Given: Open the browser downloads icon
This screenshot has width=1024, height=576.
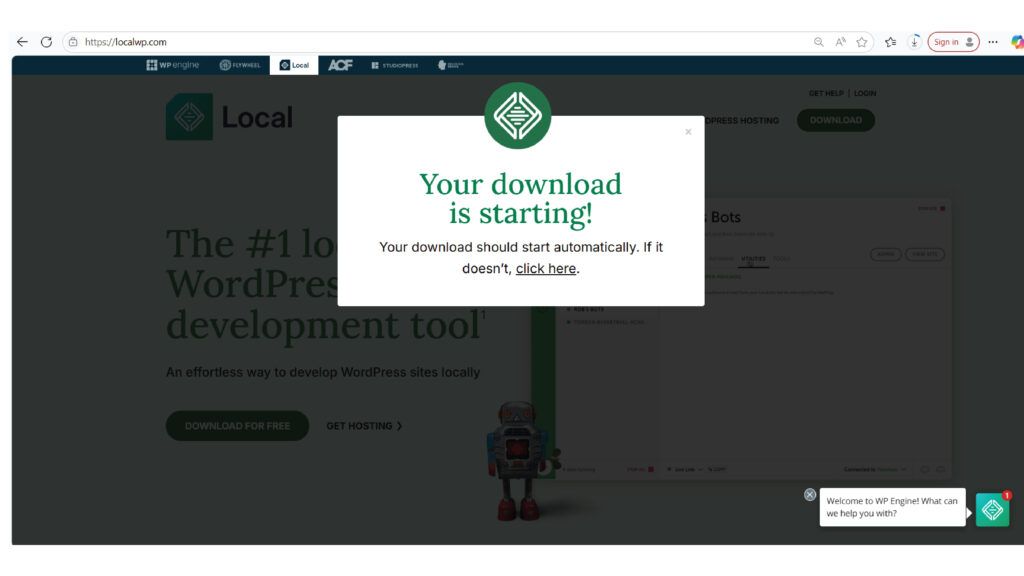Looking at the screenshot, I should pyautogui.click(x=914, y=42).
